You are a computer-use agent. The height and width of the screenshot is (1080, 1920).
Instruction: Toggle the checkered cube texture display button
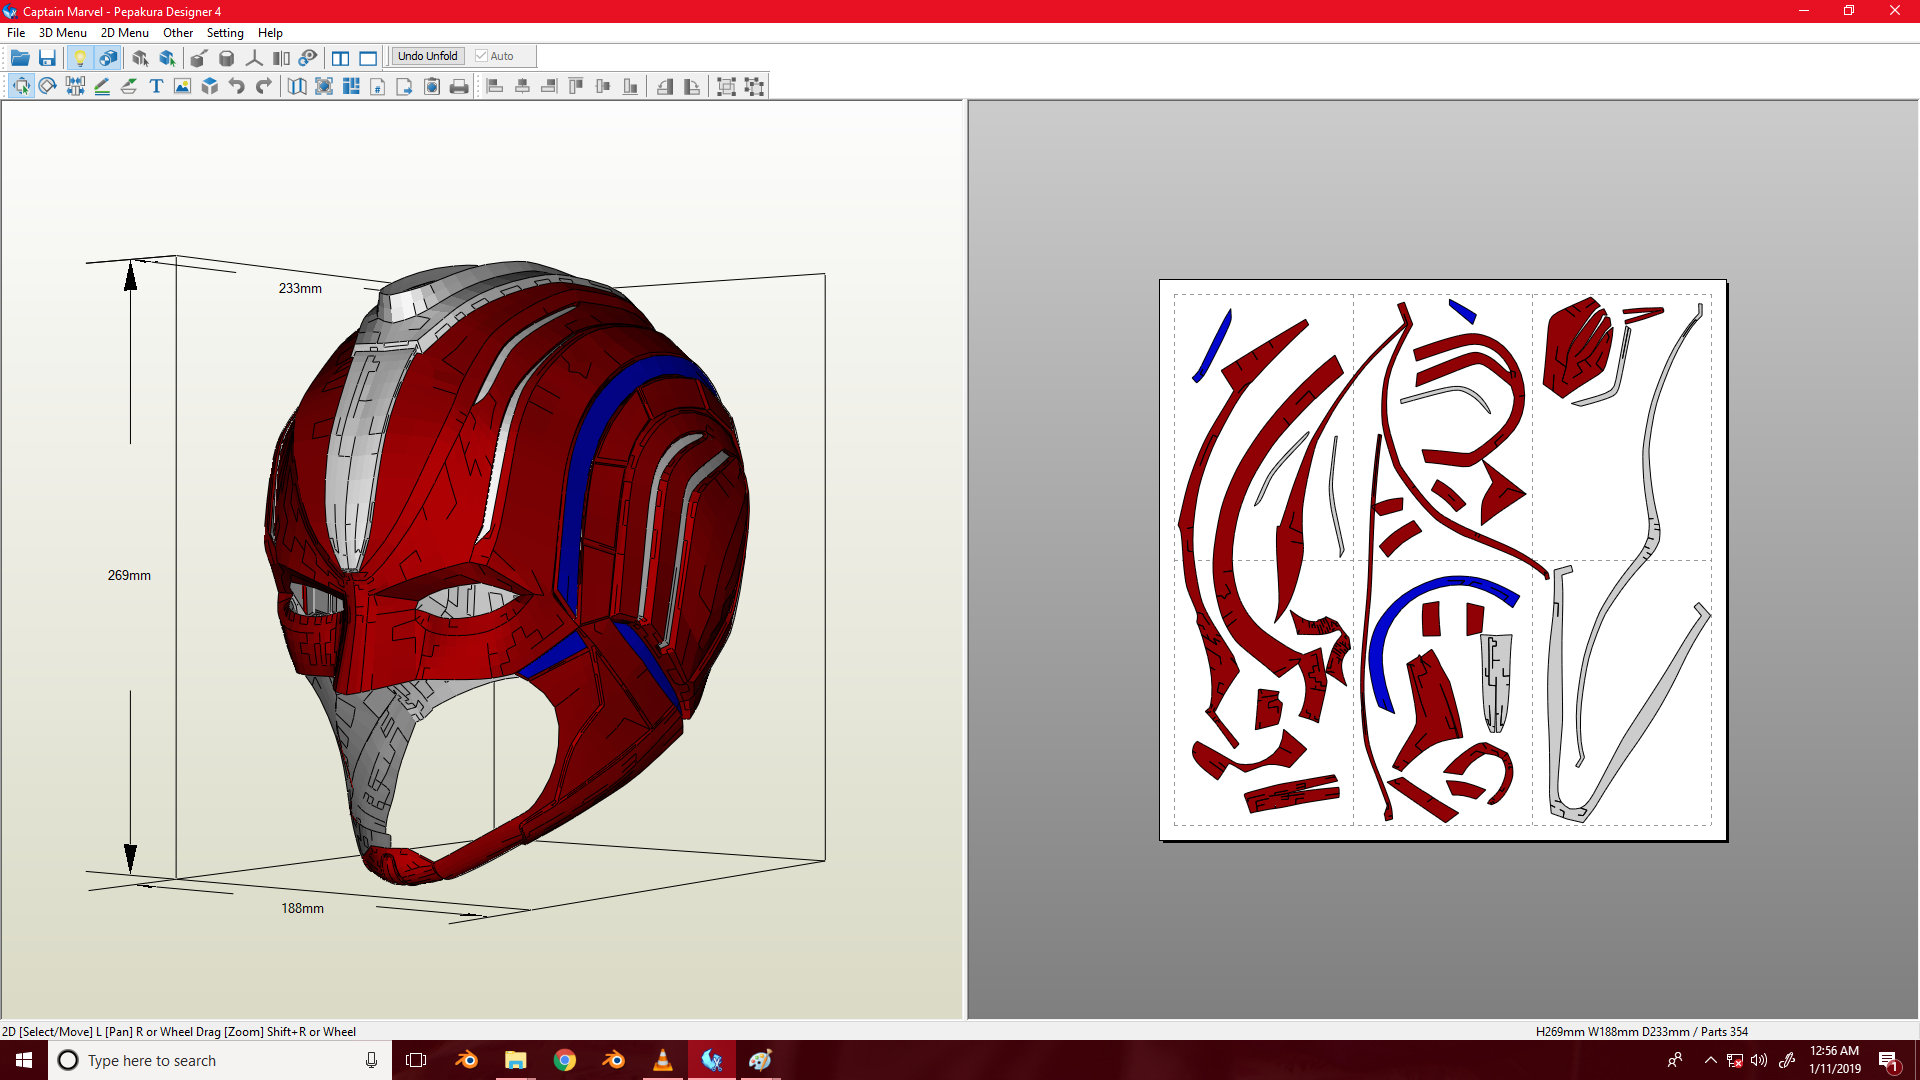tap(107, 57)
